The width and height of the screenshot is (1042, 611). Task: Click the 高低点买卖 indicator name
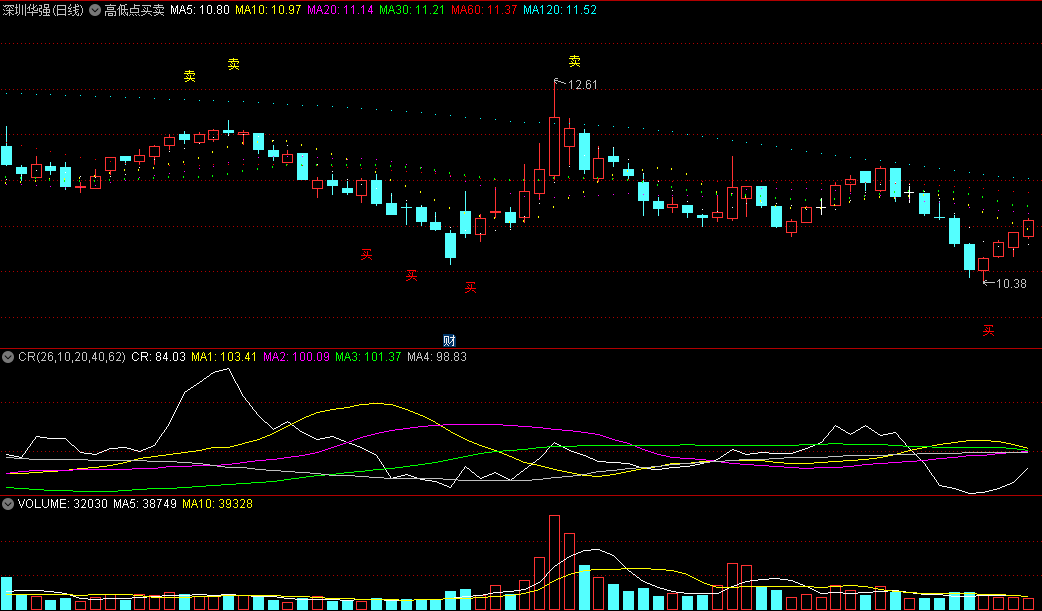[134, 10]
